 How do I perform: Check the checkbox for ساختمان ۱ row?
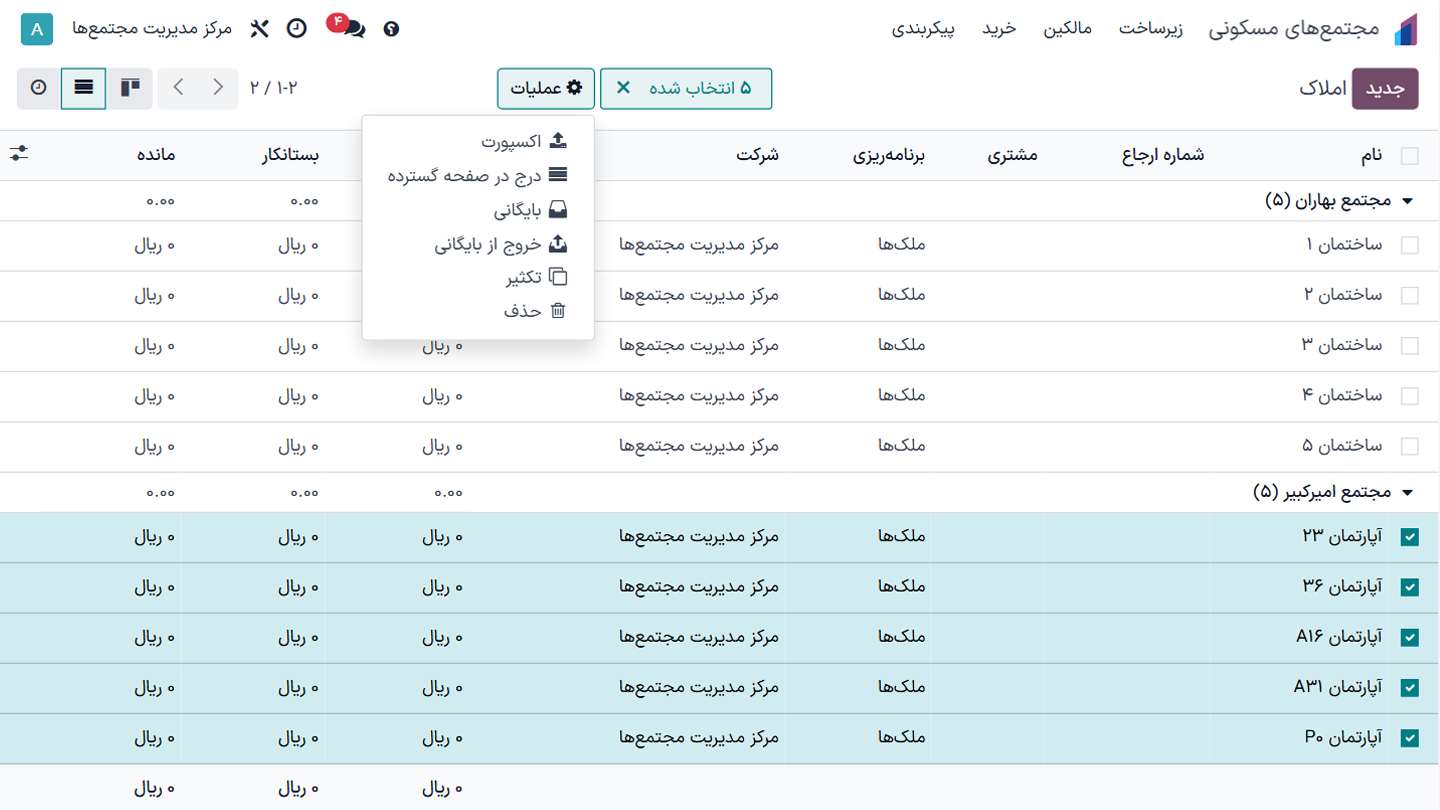click(x=1410, y=245)
